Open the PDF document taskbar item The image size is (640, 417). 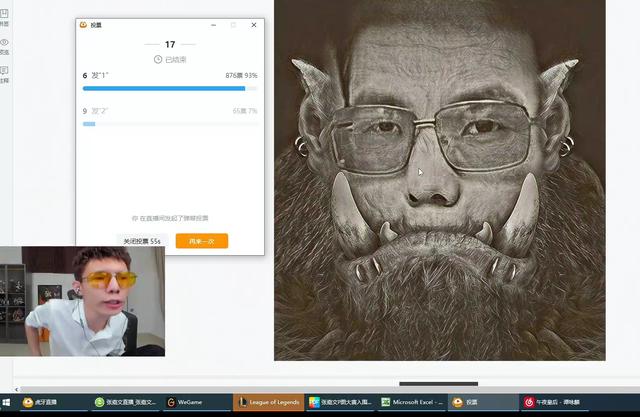coord(341,402)
